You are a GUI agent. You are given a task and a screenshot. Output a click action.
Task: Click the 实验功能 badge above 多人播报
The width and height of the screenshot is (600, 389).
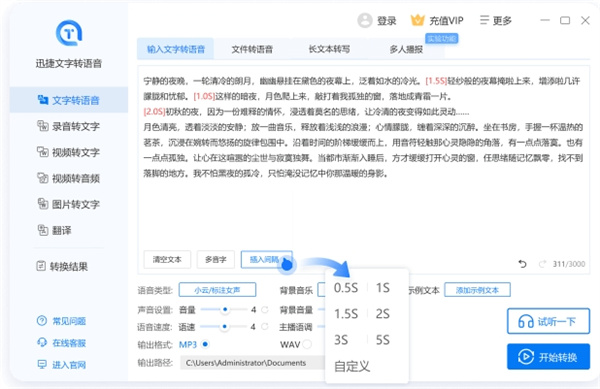coord(442,39)
